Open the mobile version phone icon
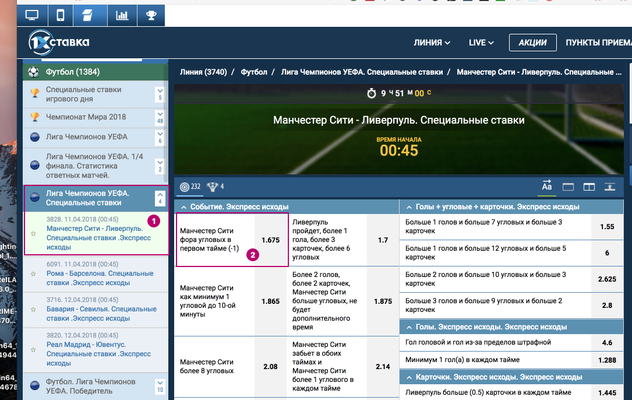632x400 pixels. [x=60, y=15]
